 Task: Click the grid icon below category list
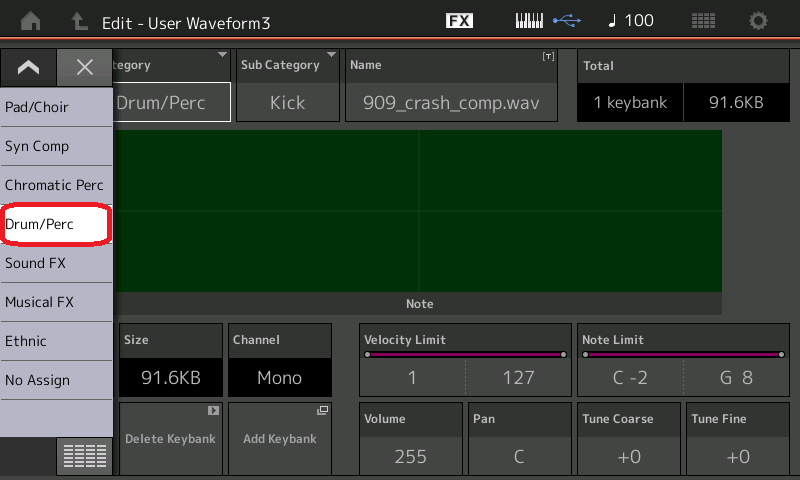[84, 456]
